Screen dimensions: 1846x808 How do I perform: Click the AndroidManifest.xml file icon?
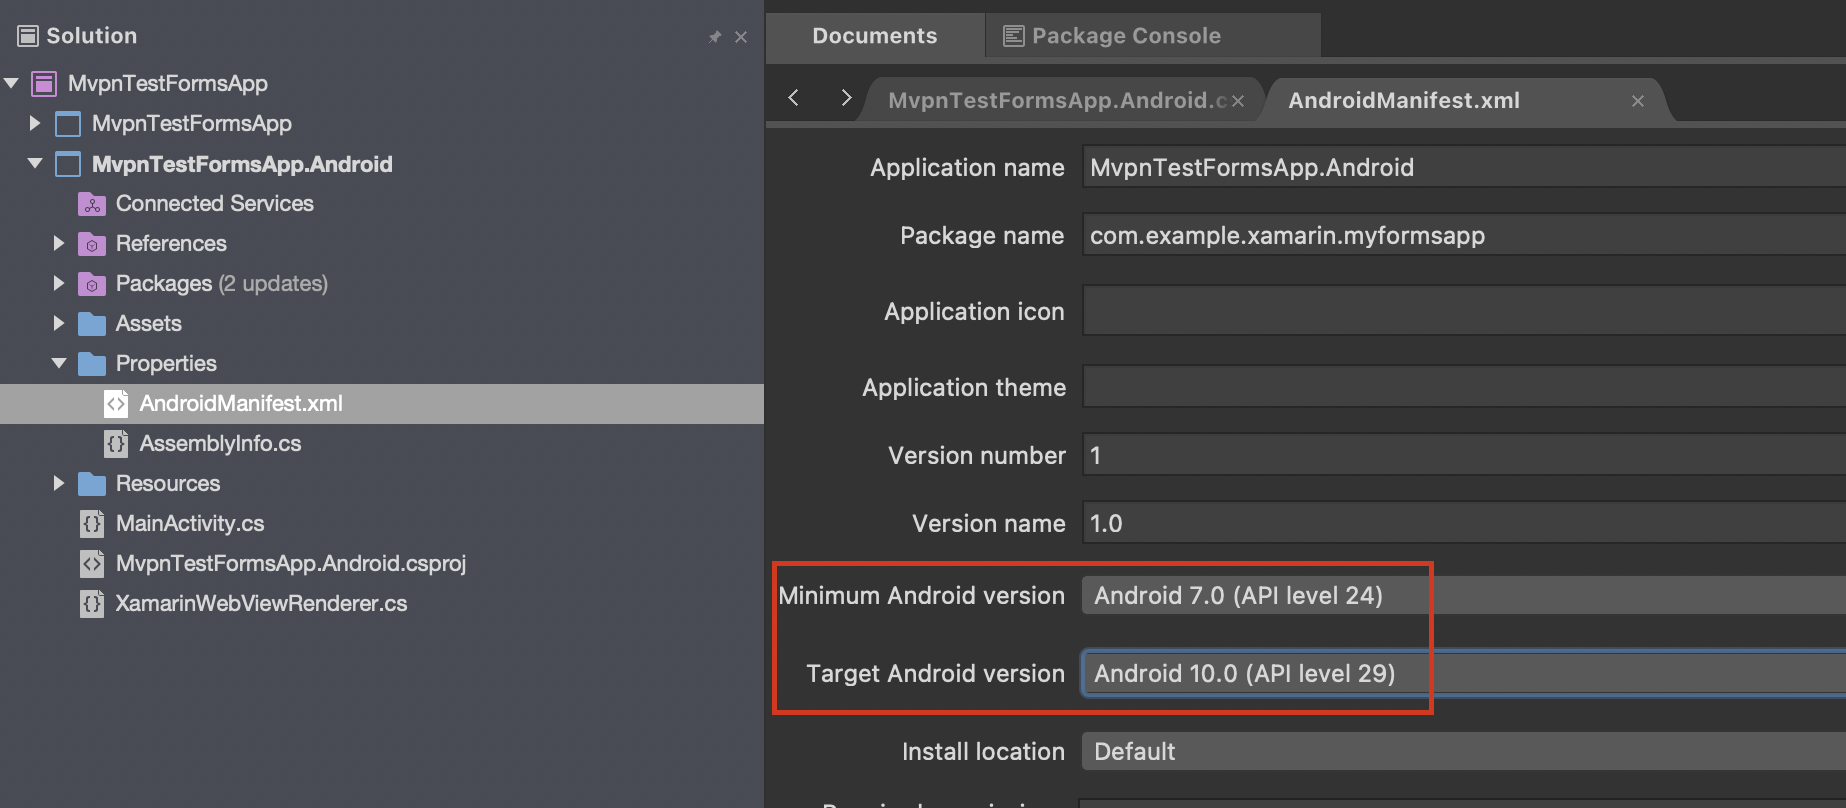coord(116,404)
